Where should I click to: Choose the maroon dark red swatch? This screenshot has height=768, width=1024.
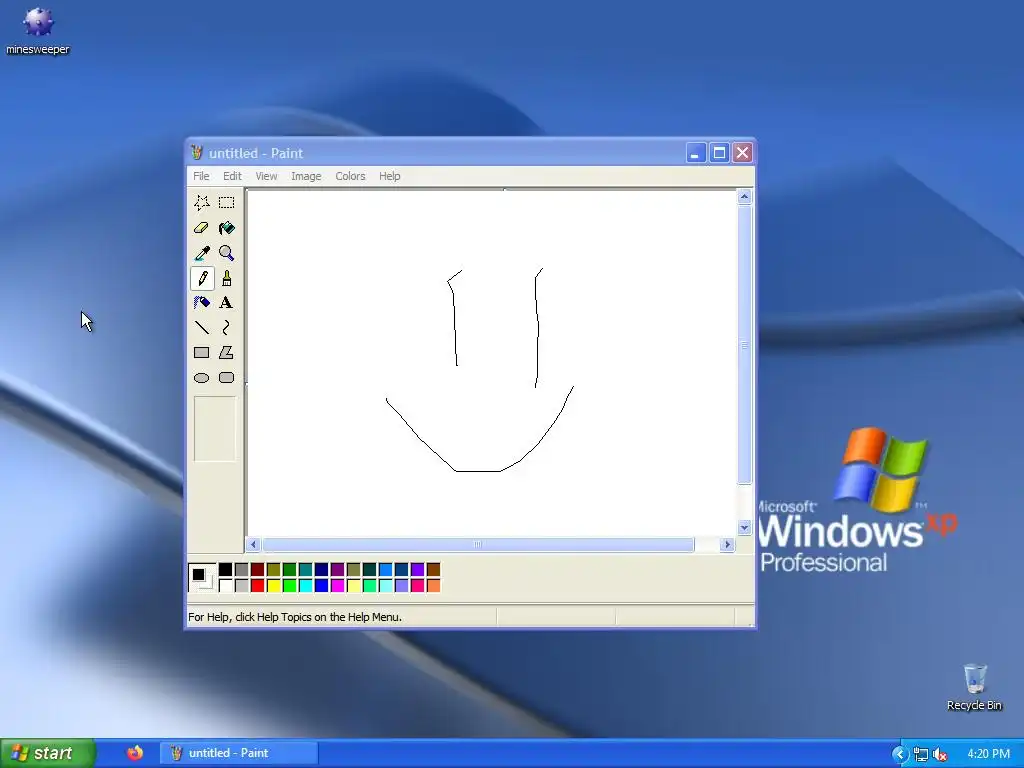257,569
